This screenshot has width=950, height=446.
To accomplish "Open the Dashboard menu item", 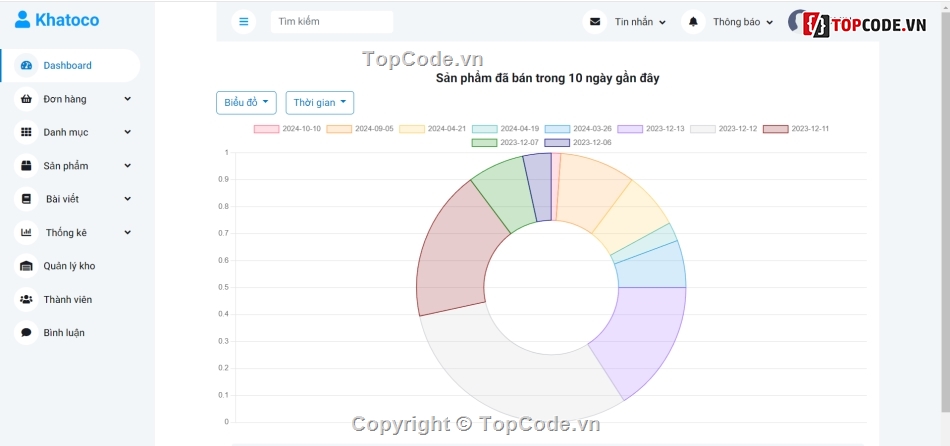I will pyautogui.click(x=67, y=66).
